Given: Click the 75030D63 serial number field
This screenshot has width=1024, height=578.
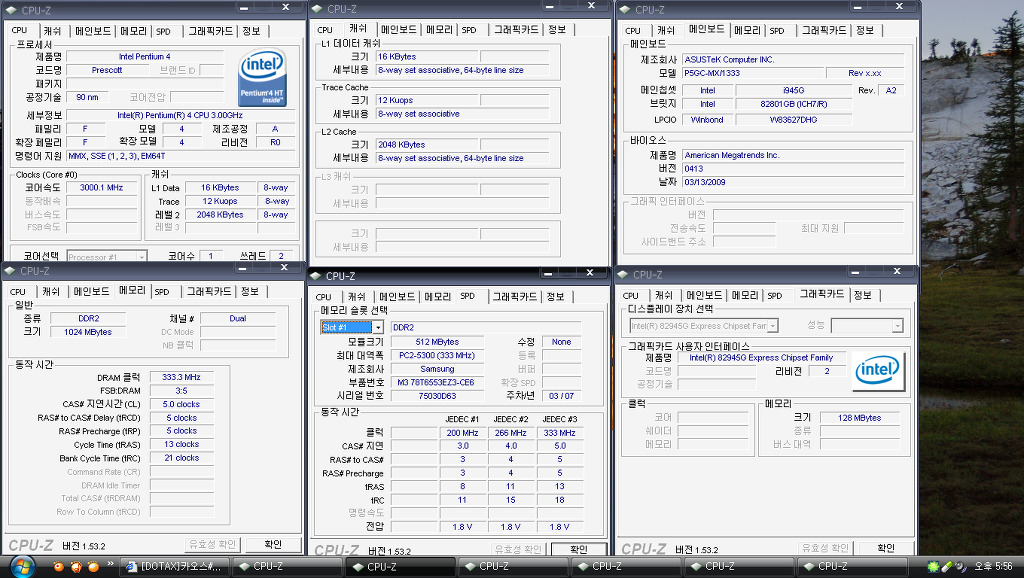Looking at the screenshot, I should (x=437, y=396).
